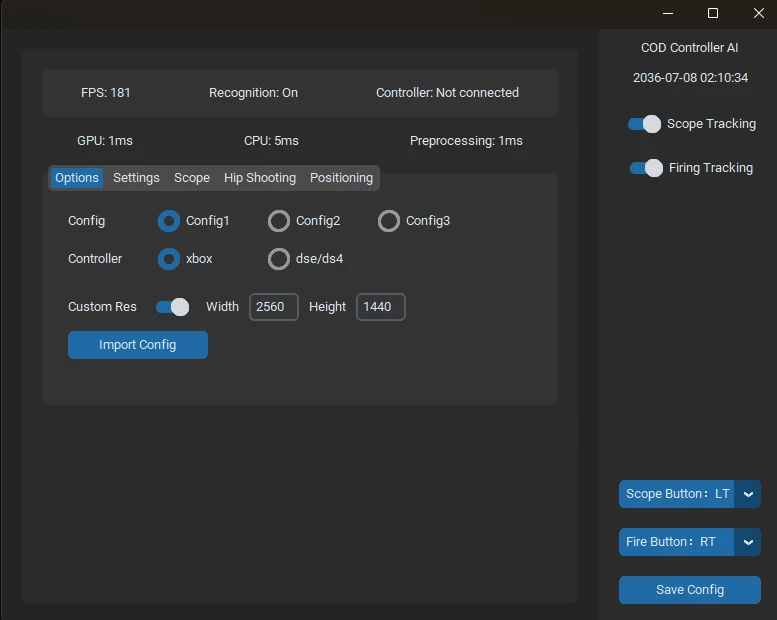Click the Preprocessing: 1ms readout
Screen dimensions: 777x620
tap(466, 141)
